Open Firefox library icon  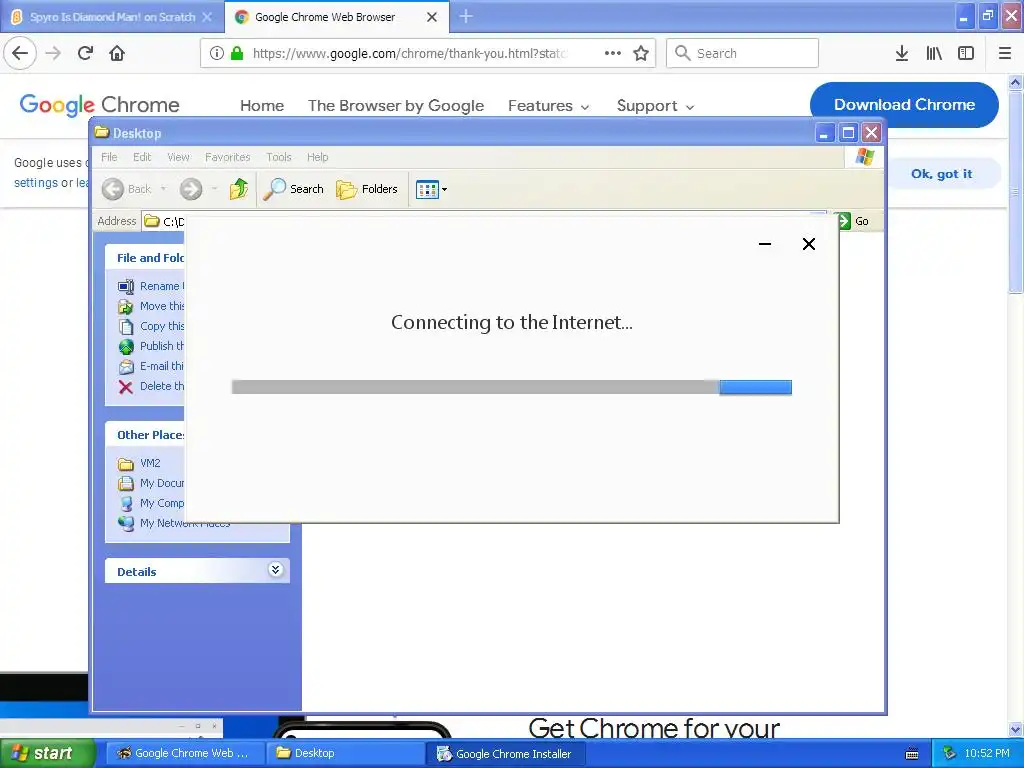point(934,53)
